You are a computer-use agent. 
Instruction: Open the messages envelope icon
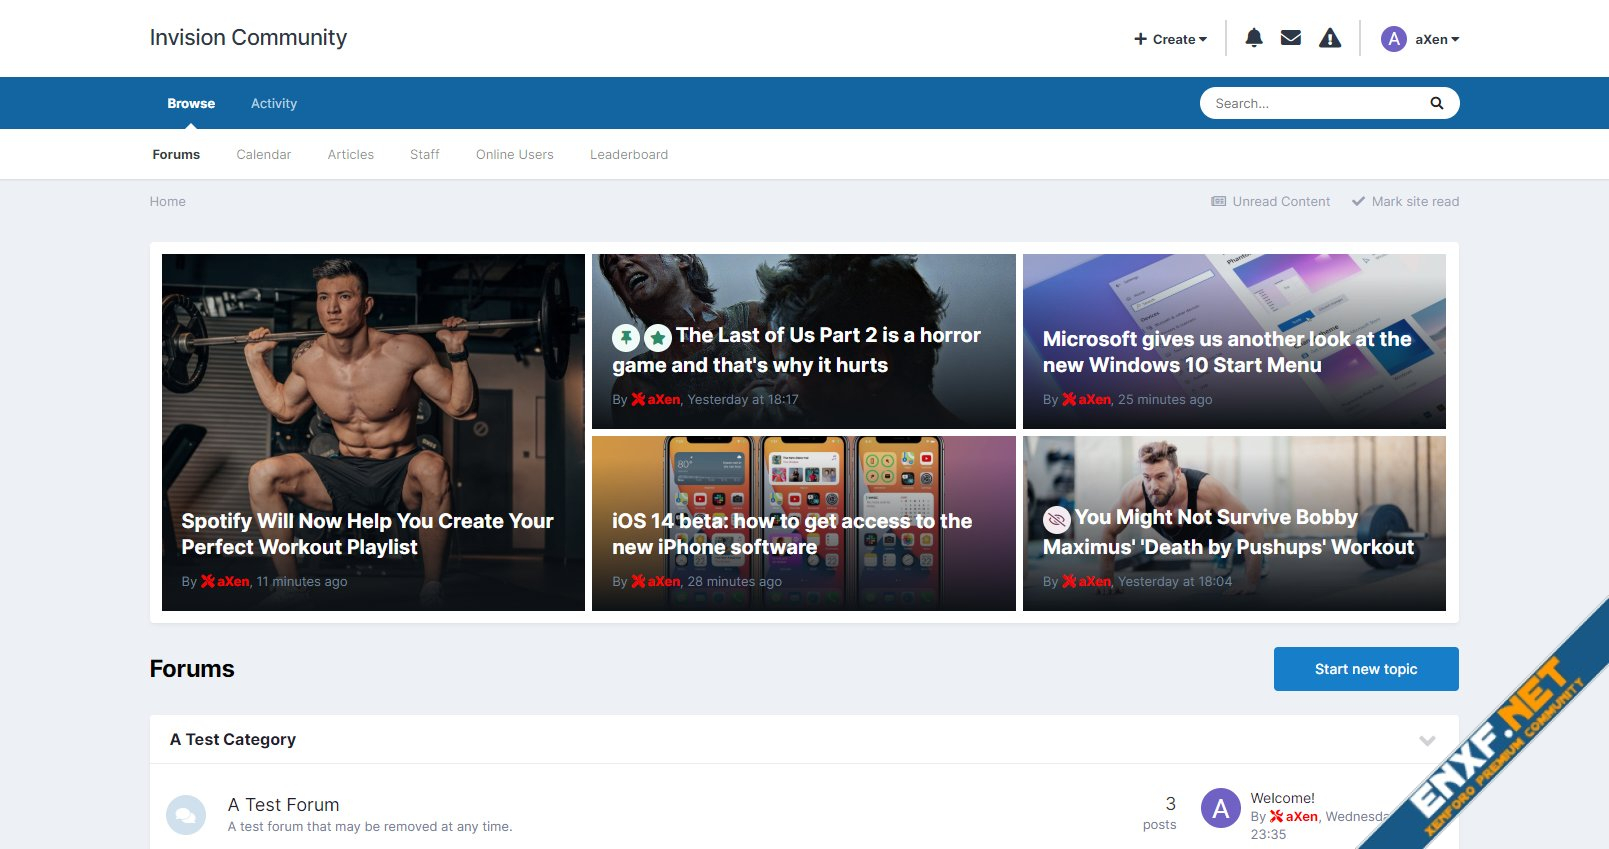1291,38
